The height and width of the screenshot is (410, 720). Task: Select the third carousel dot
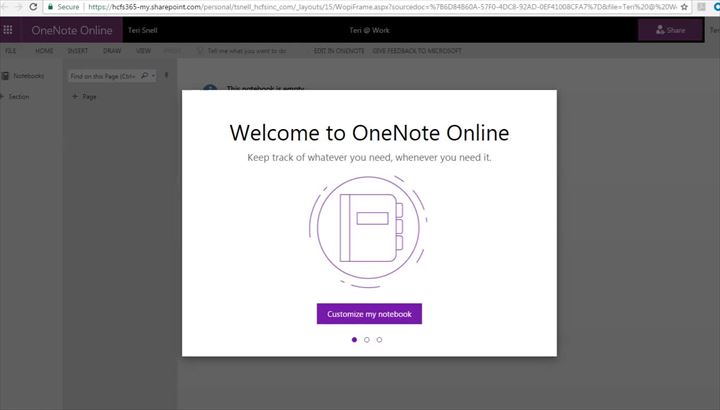click(x=379, y=340)
